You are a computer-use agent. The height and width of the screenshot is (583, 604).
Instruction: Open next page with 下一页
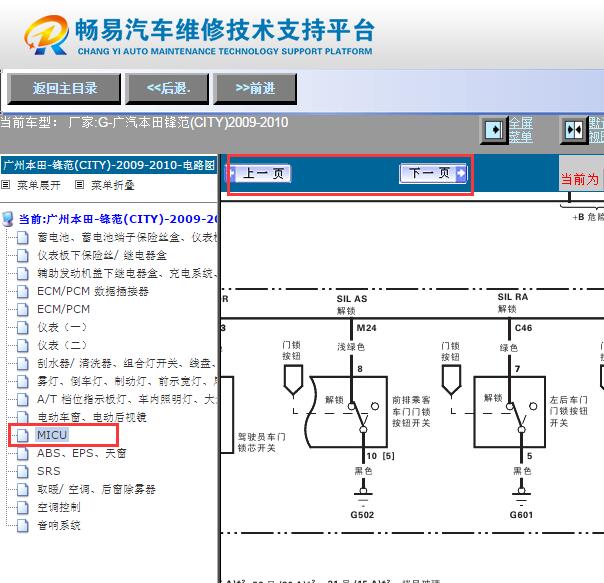[x=433, y=173]
